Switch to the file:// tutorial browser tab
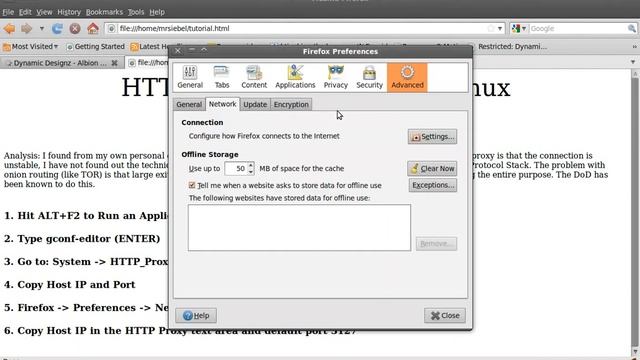The width and height of the screenshot is (640, 360). (x=148, y=63)
